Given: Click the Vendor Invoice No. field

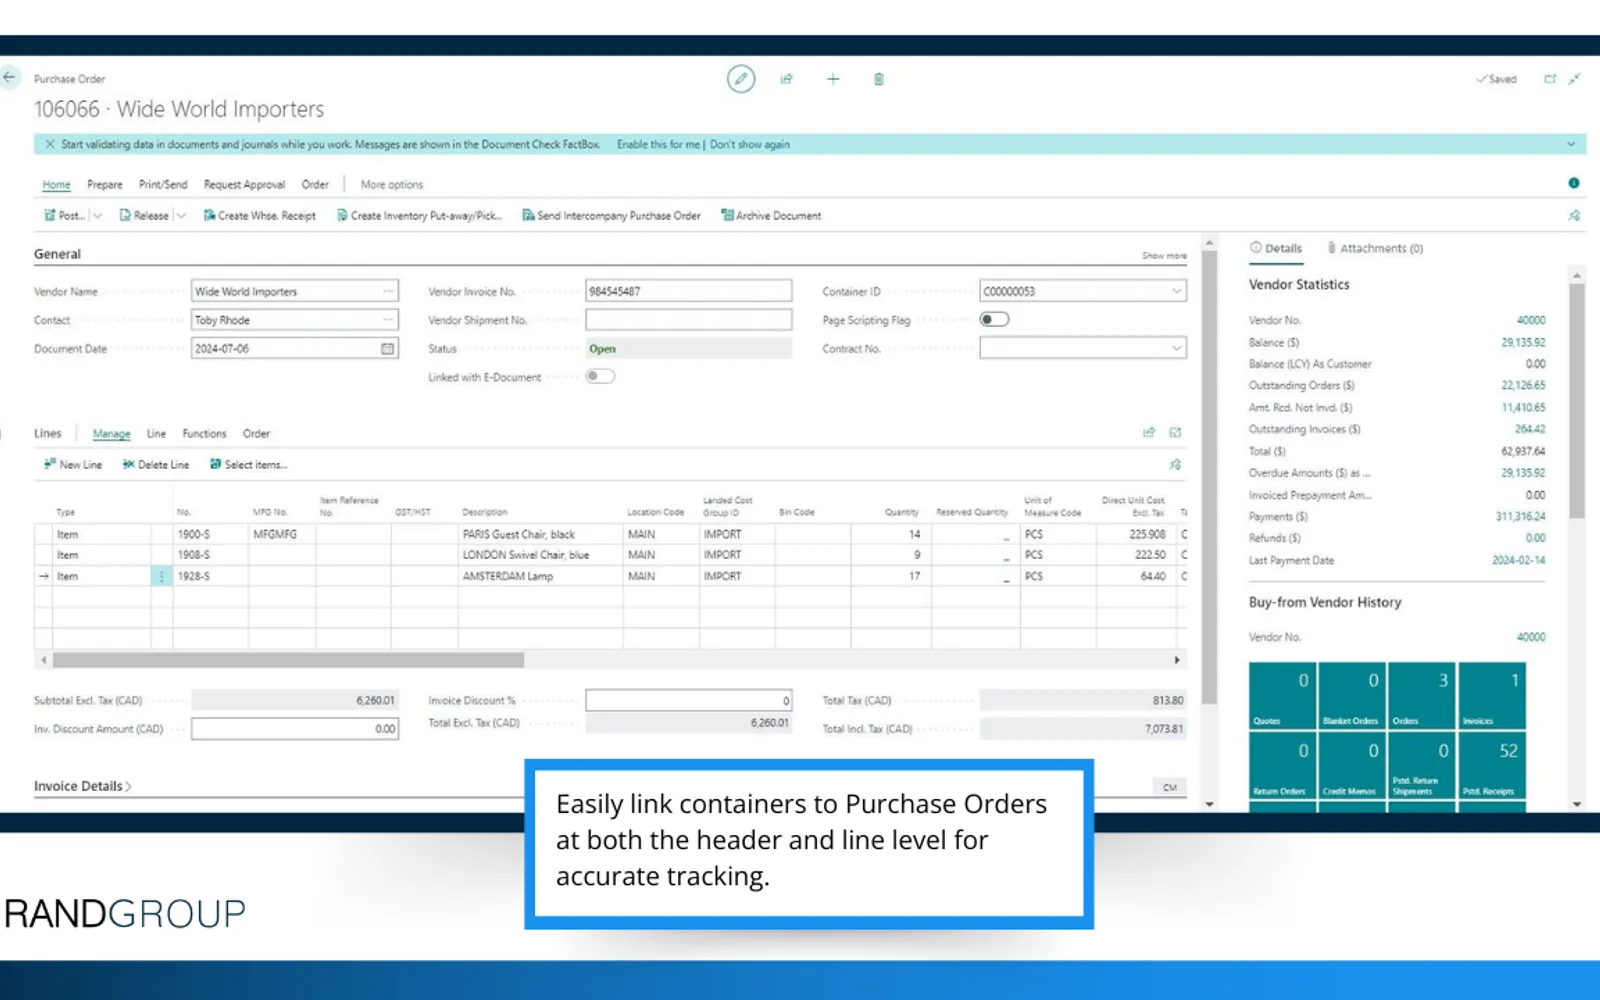Looking at the screenshot, I should (688, 291).
